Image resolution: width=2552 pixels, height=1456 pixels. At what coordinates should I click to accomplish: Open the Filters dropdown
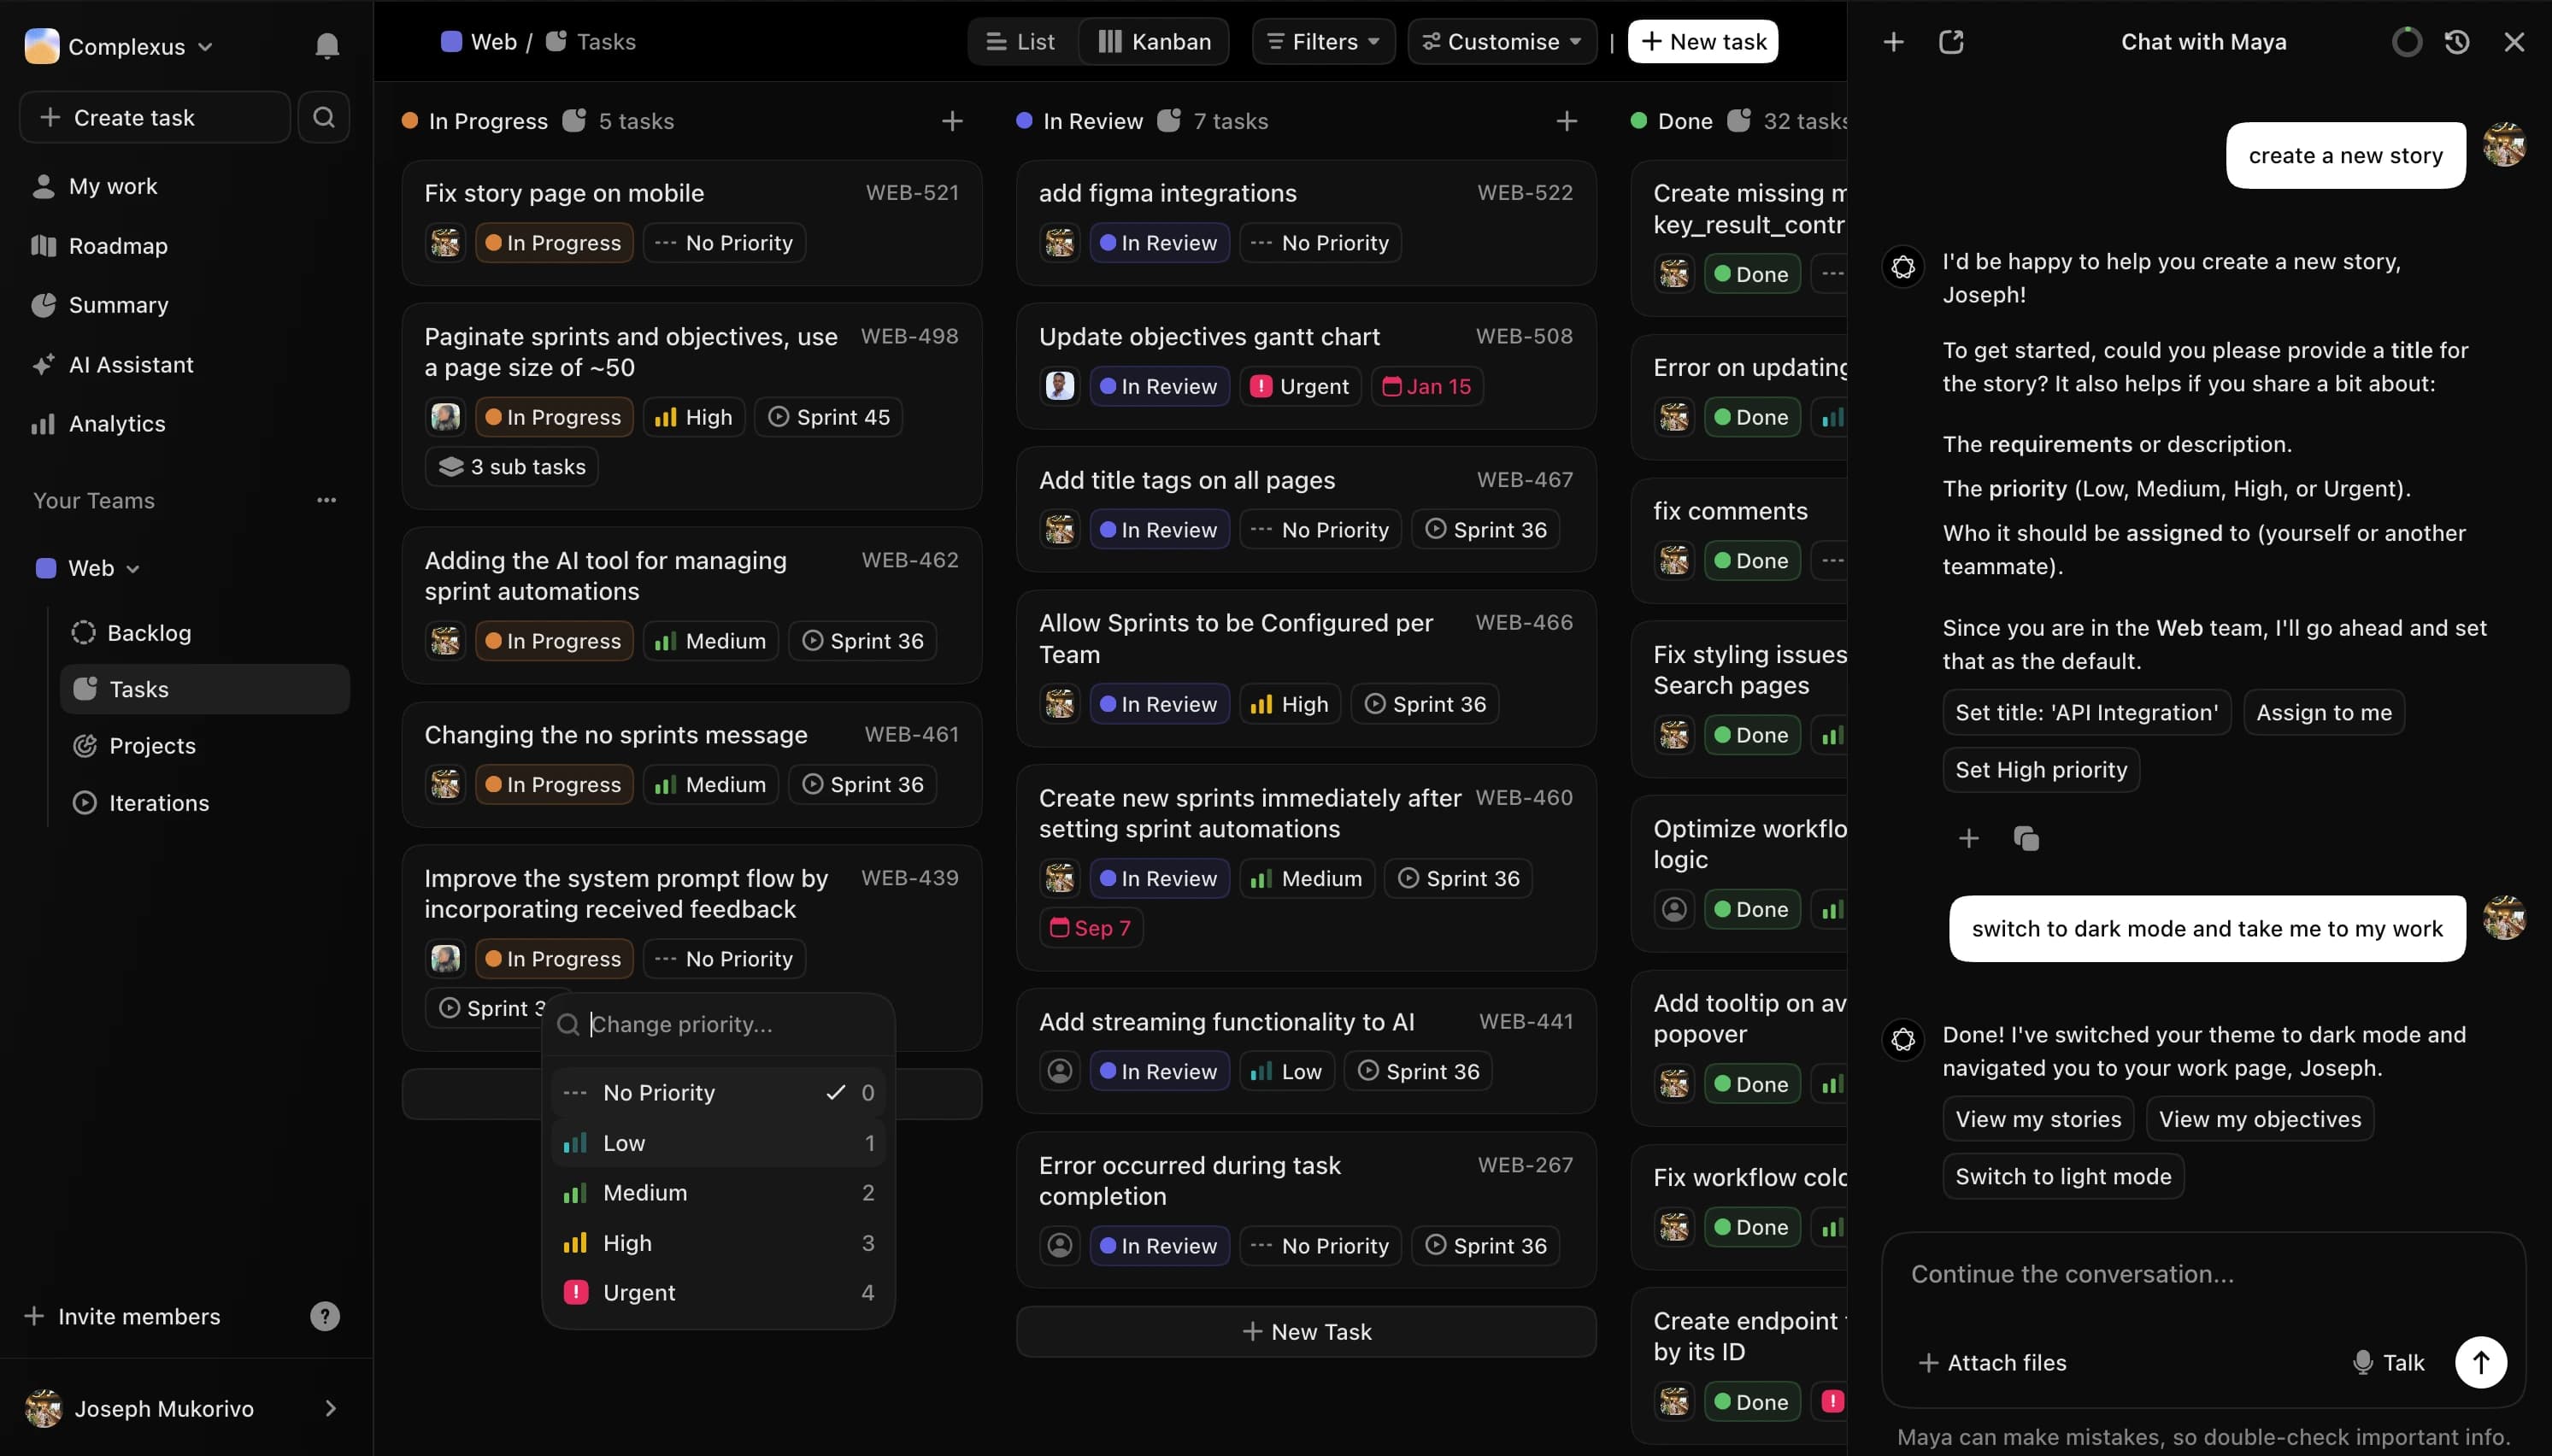(1322, 41)
